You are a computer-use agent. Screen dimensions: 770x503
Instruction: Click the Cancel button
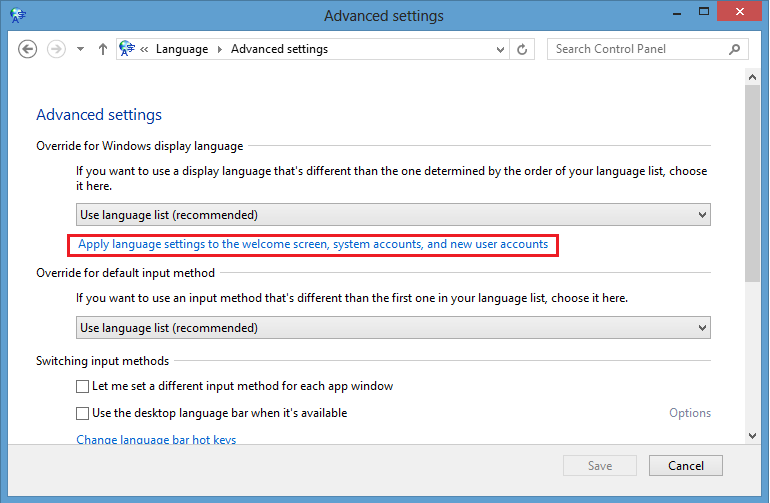pyautogui.click(x=686, y=466)
